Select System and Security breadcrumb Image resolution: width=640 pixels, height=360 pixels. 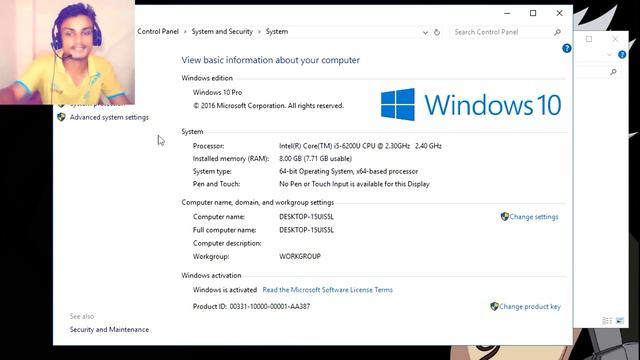(222, 31)
